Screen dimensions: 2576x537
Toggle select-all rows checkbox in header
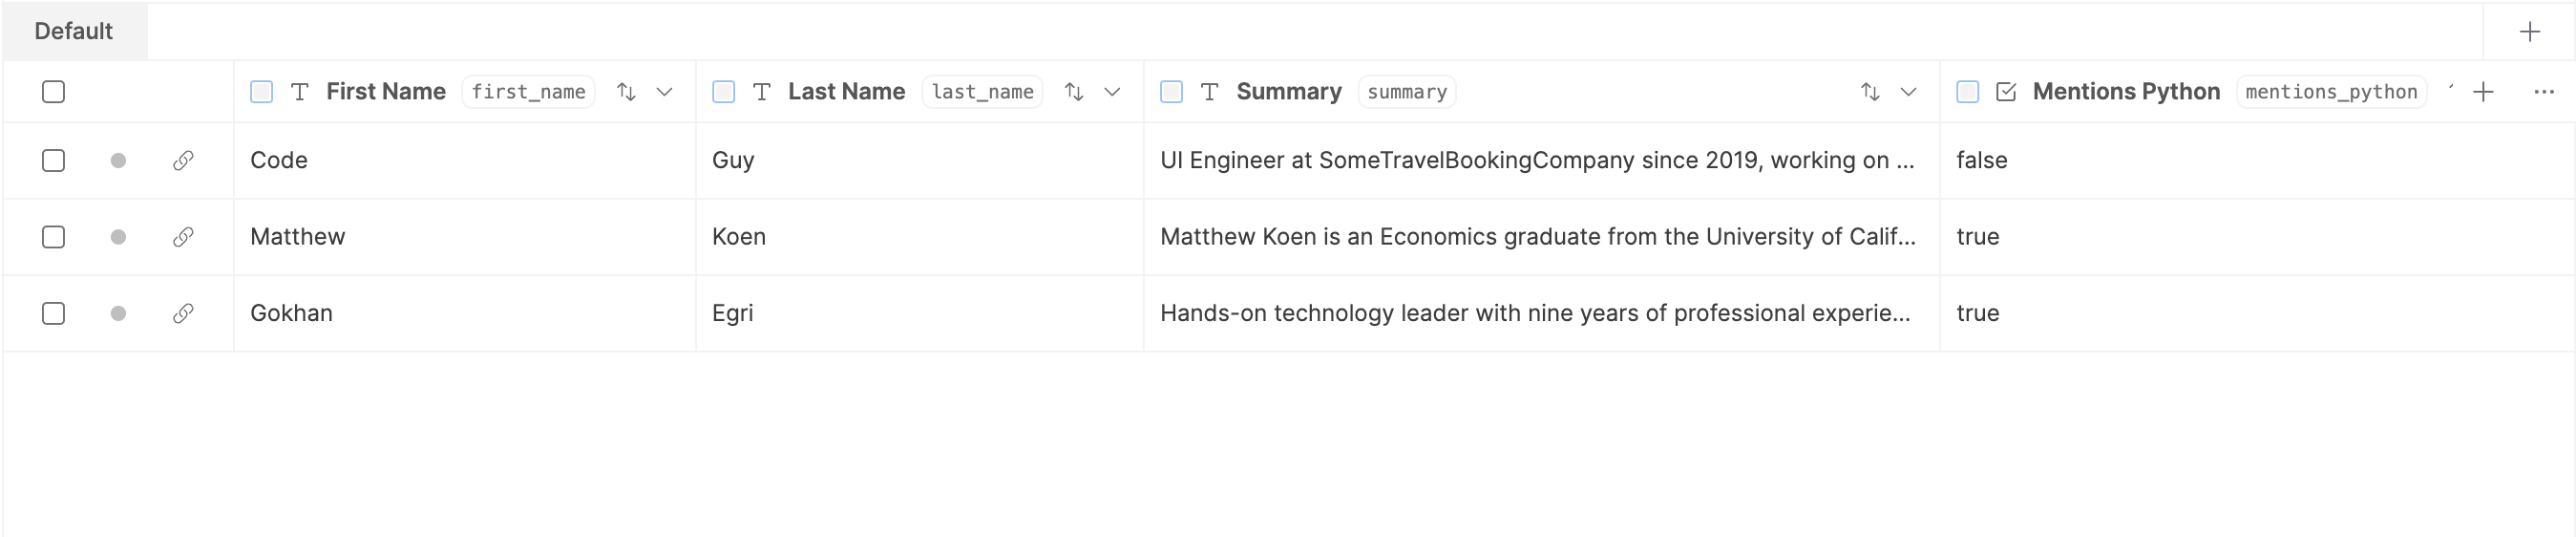pos(54,92)
